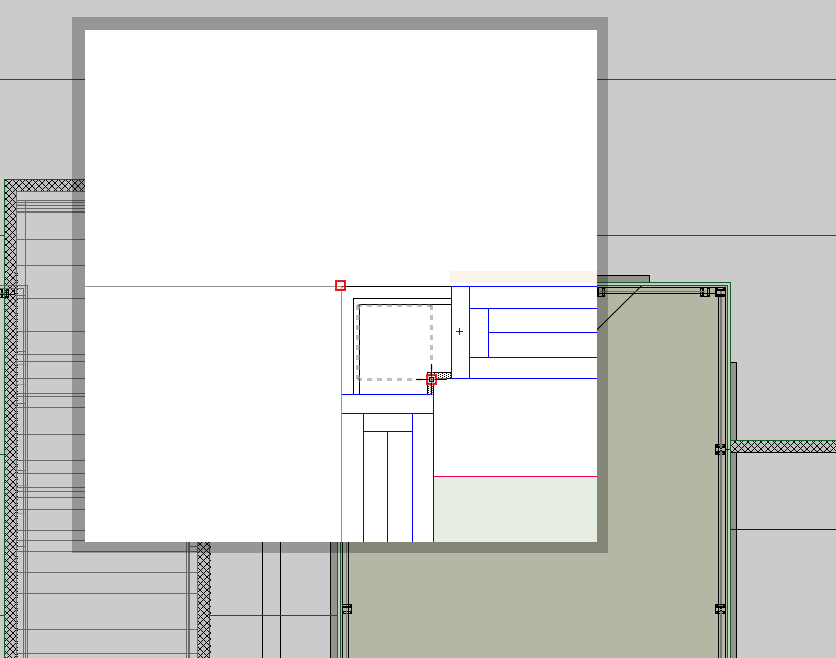
Task: Select the horizontal hatched wall at the top left
Action: [x=40, y=185]
